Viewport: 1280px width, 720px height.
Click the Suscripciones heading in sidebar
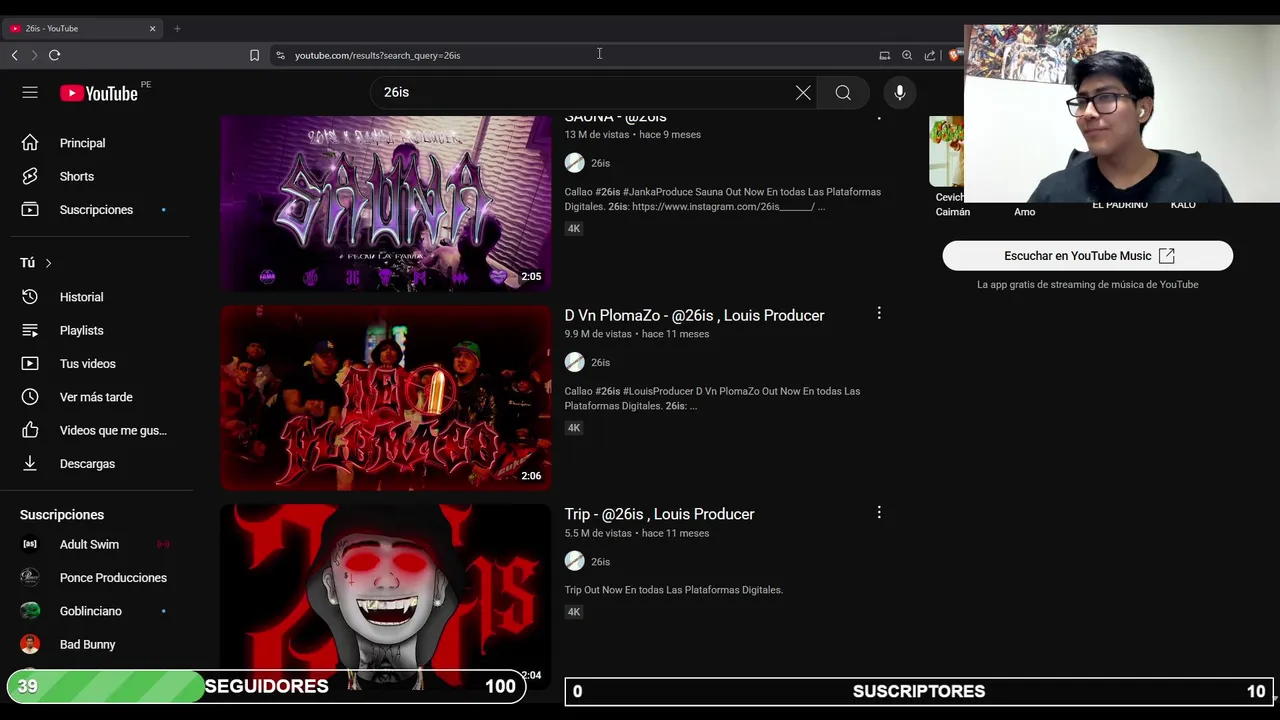62,514
